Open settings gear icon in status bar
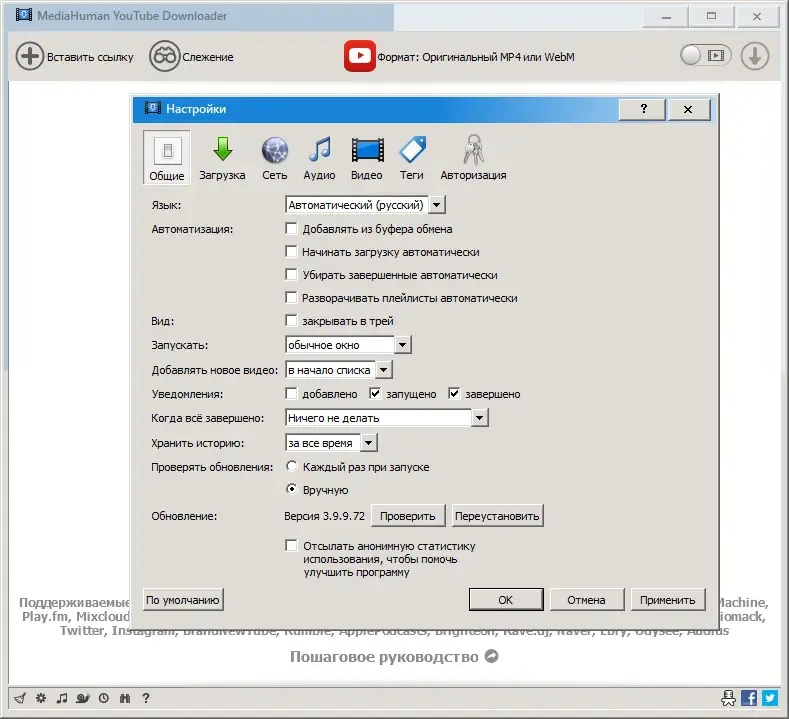The width and height of the screenshot is (789, 719). (41, 698)
